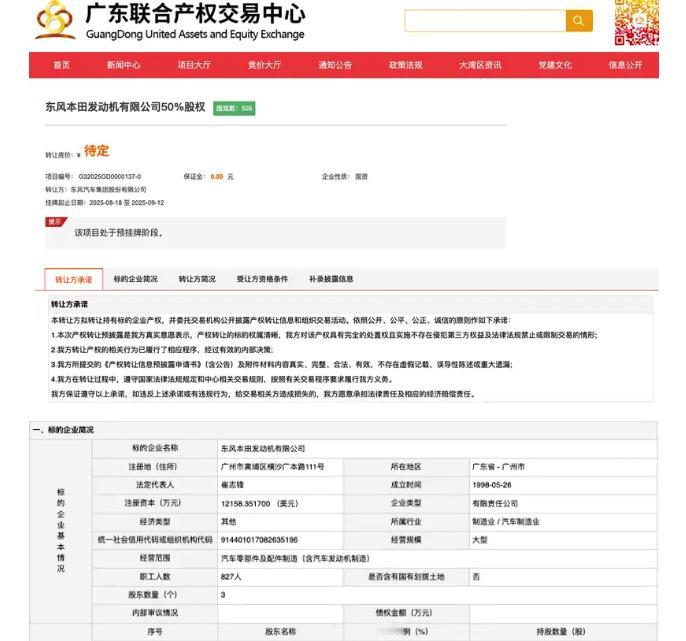Open the 通知公告 menu item

(x=335, y=65)
